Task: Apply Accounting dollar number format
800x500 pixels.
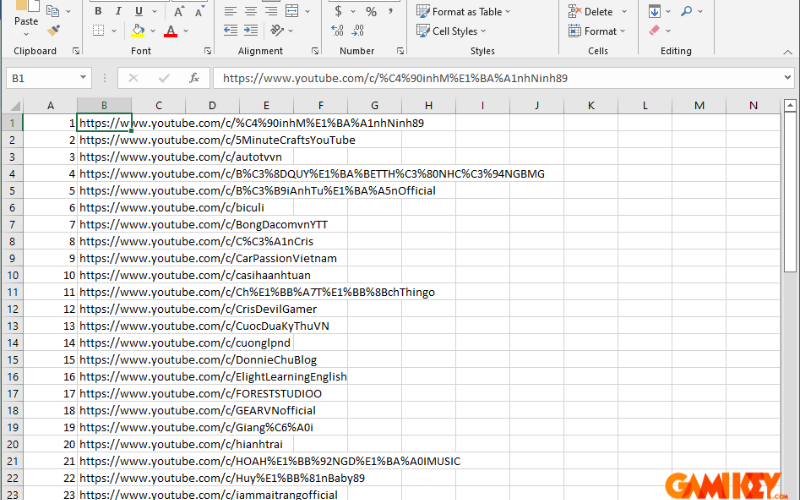Action: (x=339, y=12)
